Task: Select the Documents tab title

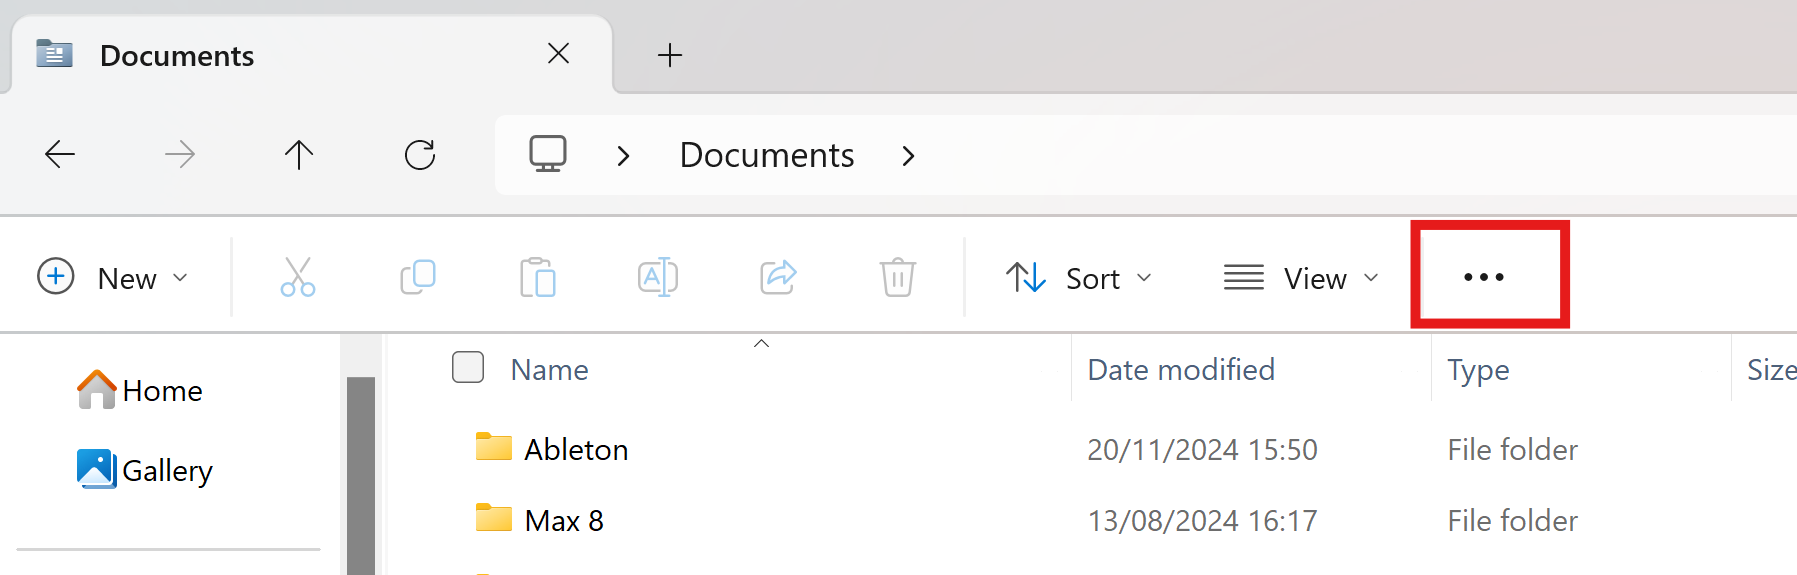Action: [177, 55]
